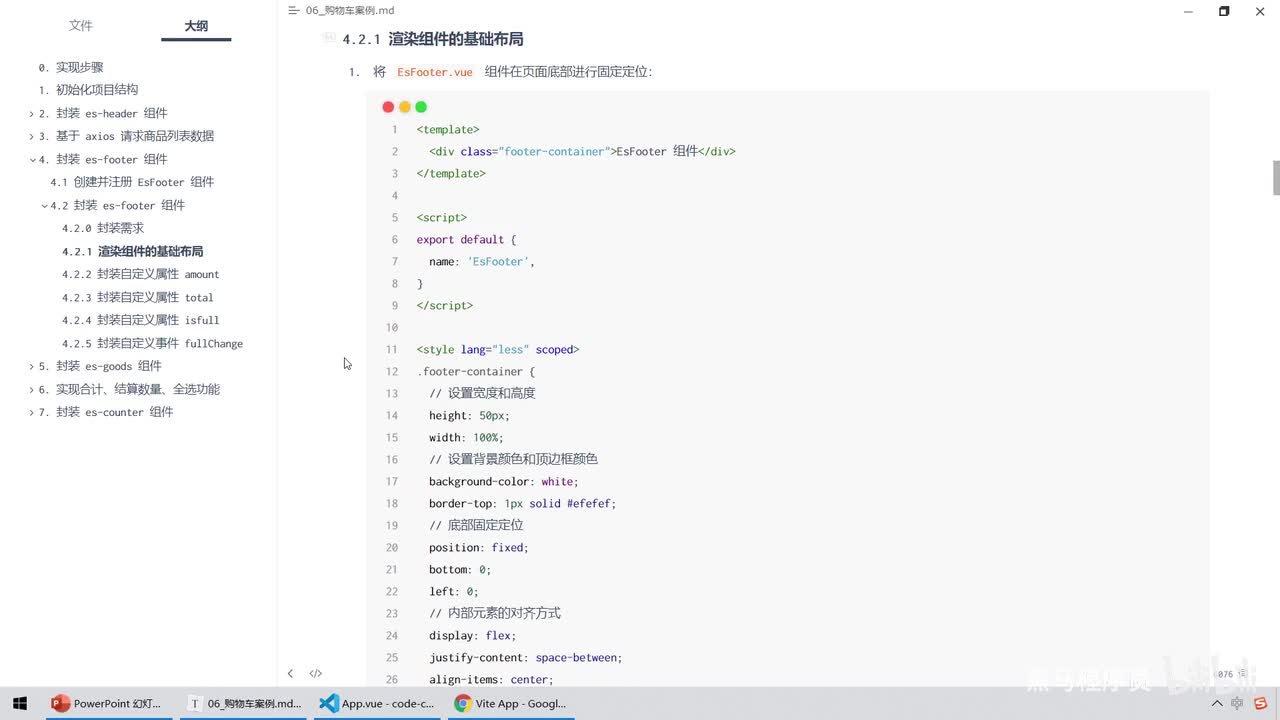Click the inline code EsFooter.vue

pos(435,72)
